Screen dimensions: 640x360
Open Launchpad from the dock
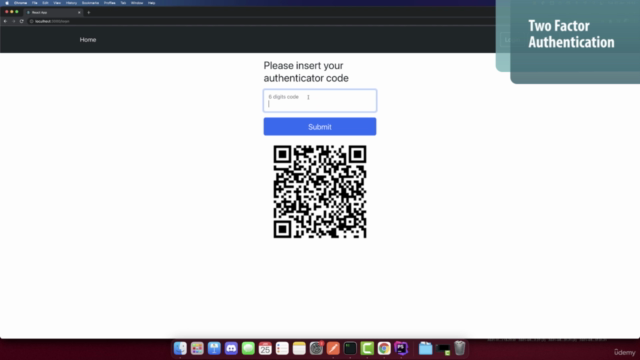197,348
